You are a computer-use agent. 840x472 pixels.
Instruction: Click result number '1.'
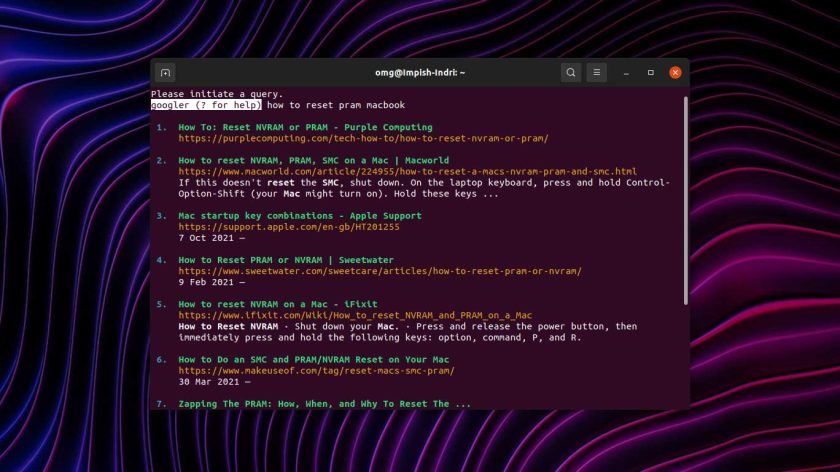click(162, 127)
